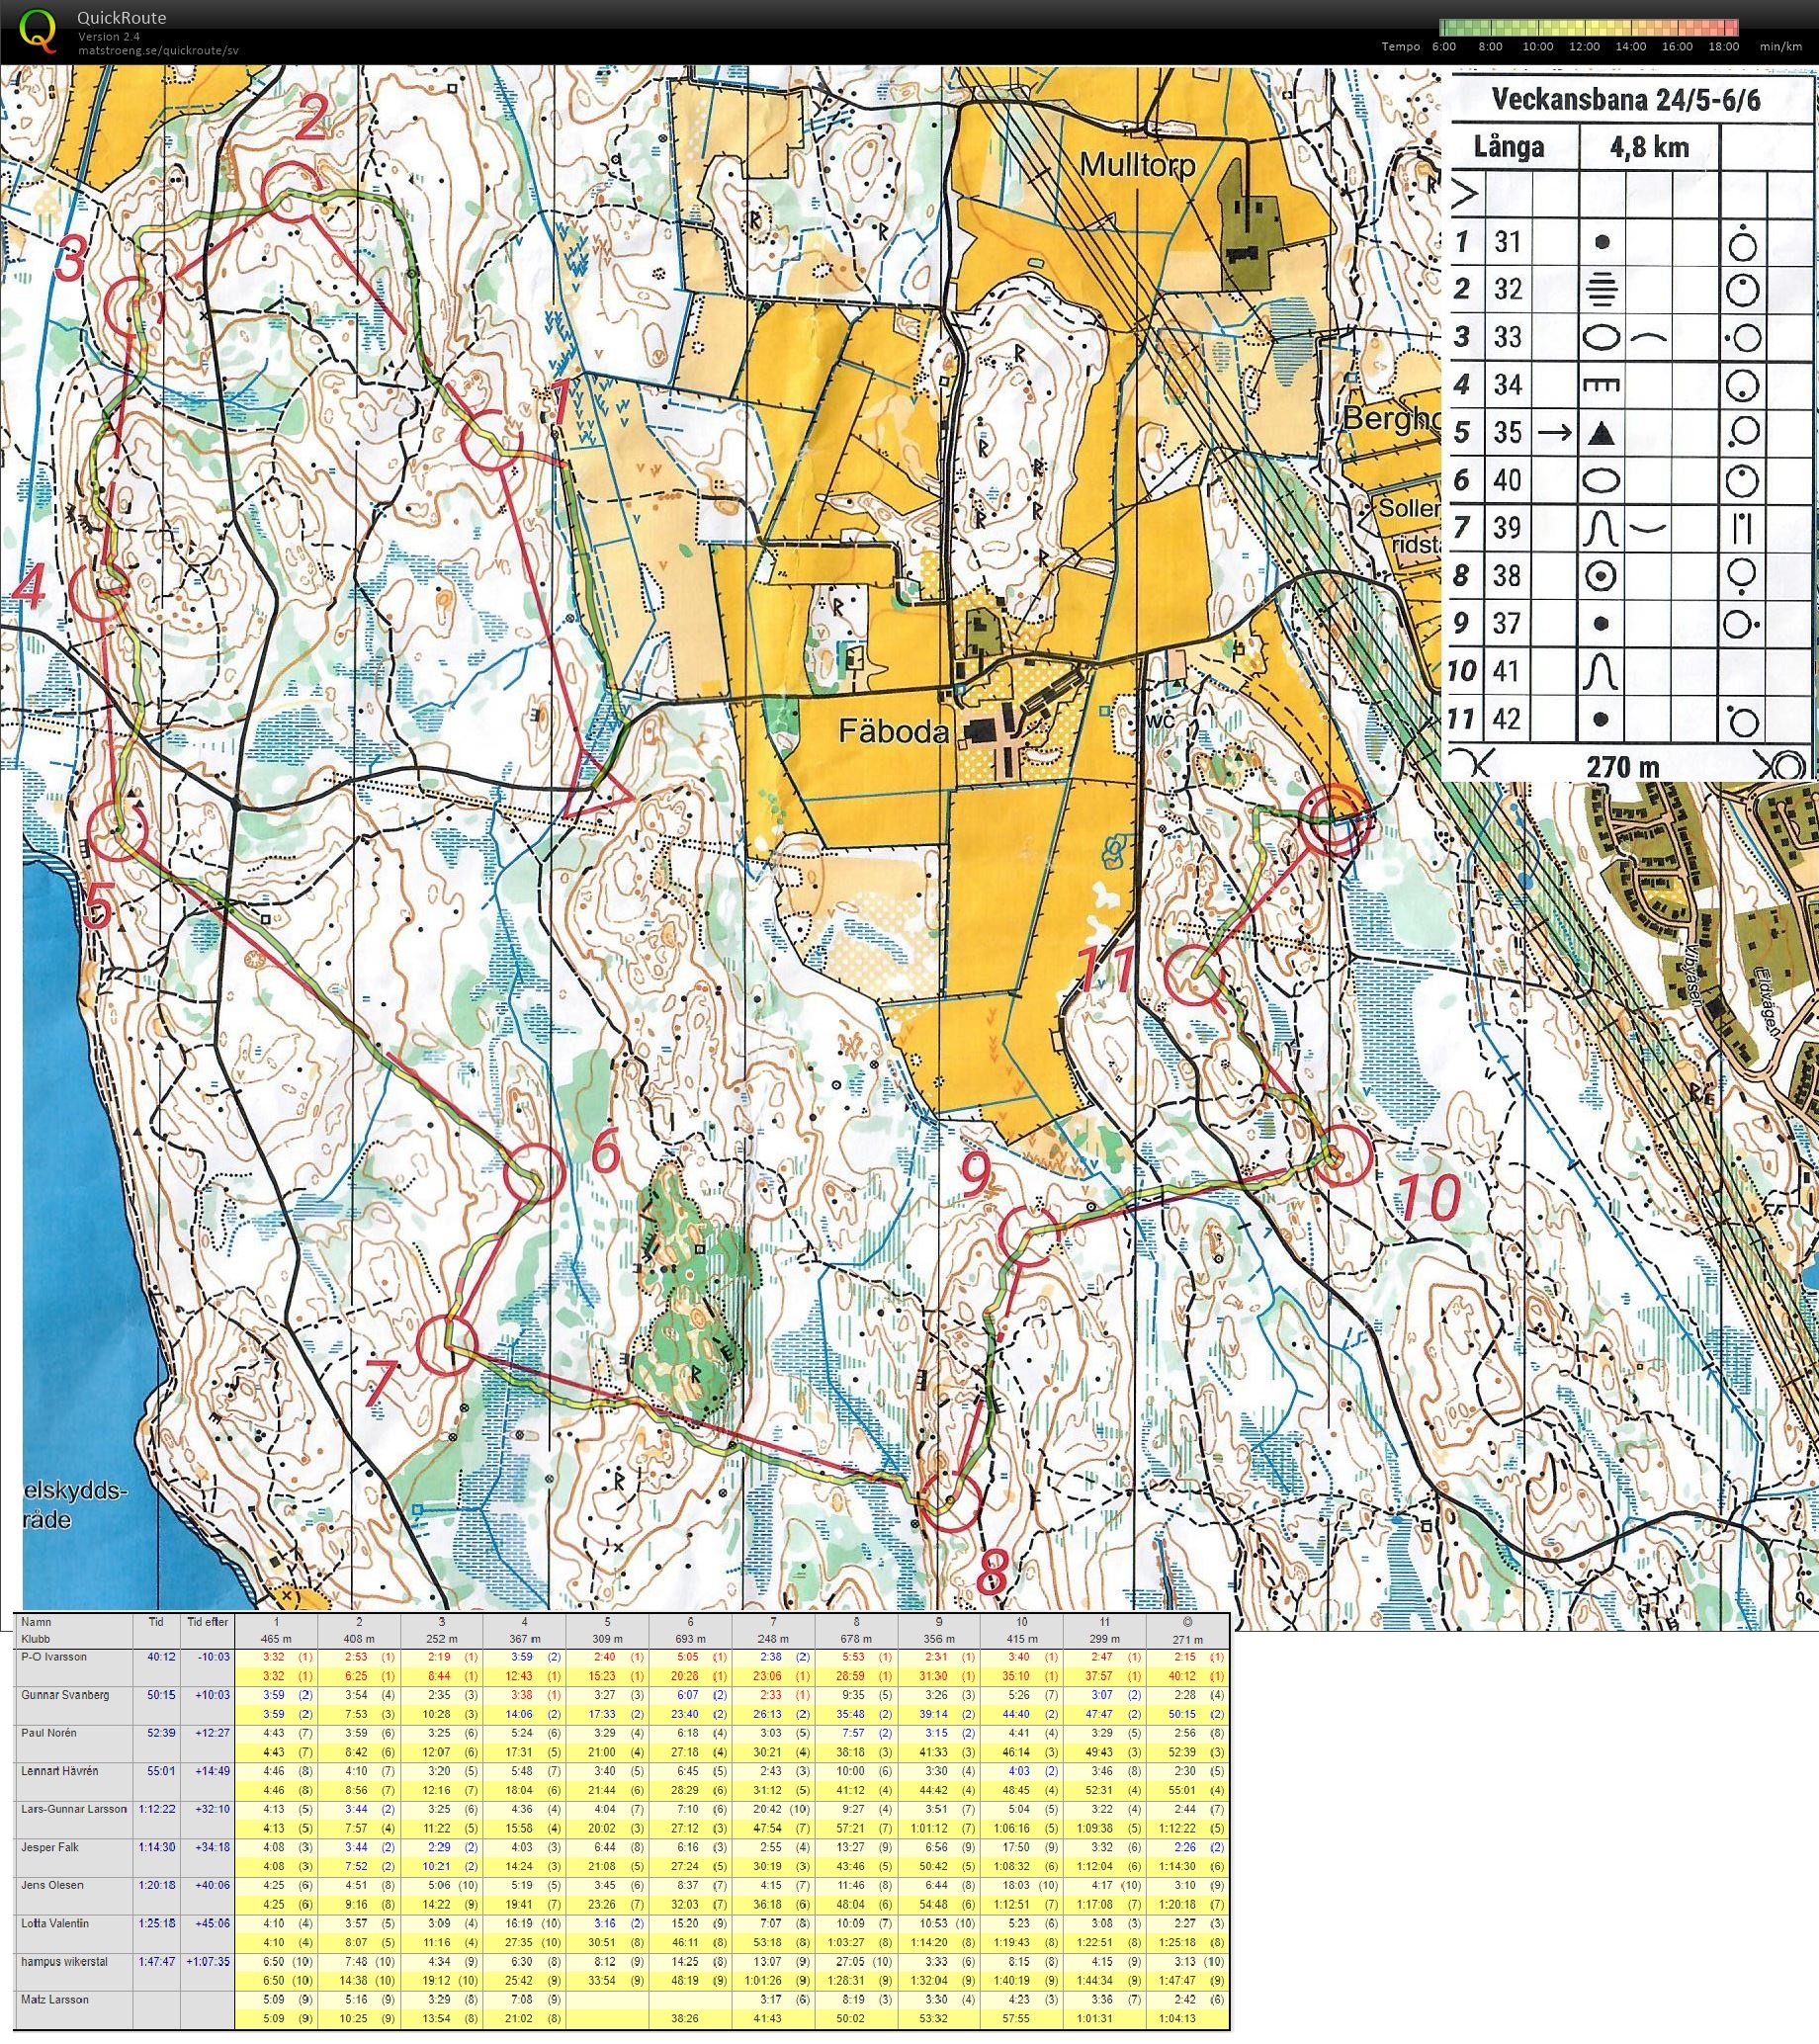Select runner P-O Ivarsson in results table
Viewport: 1819px width, 2044px height.
point(54,1656)
